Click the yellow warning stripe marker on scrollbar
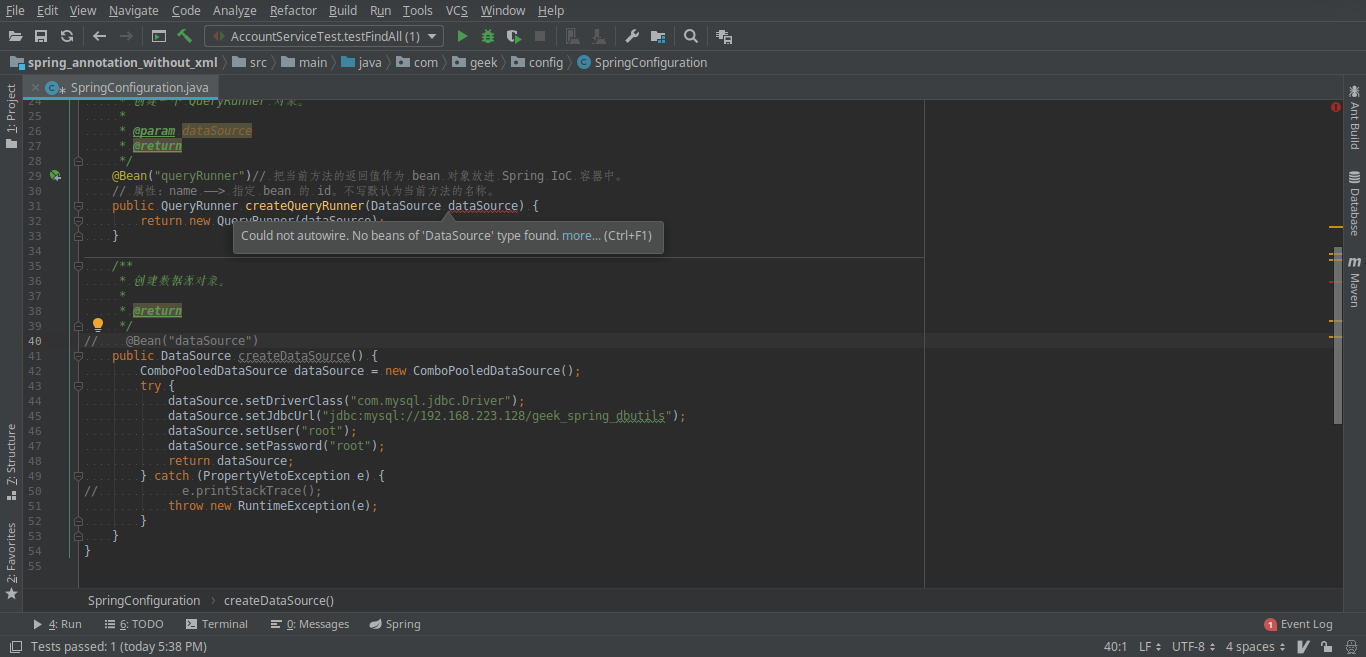The image size is (1366, 657). point(1335,228)
